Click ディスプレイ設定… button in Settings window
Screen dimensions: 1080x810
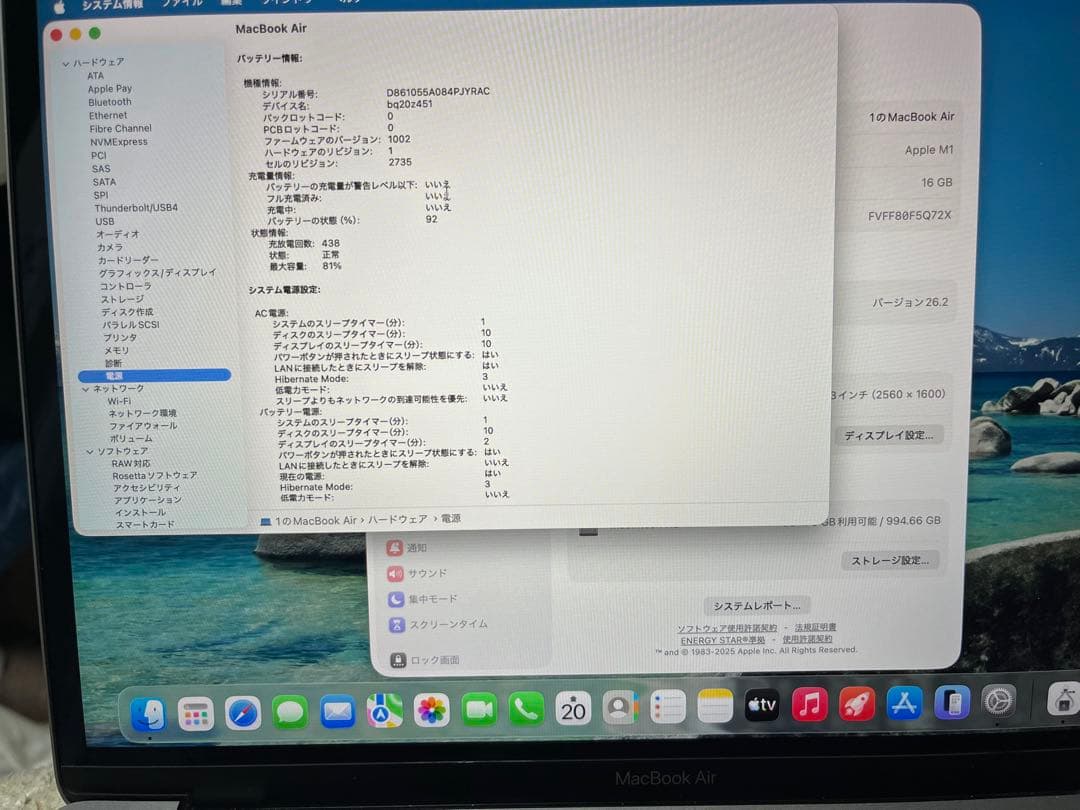point(889,435)
